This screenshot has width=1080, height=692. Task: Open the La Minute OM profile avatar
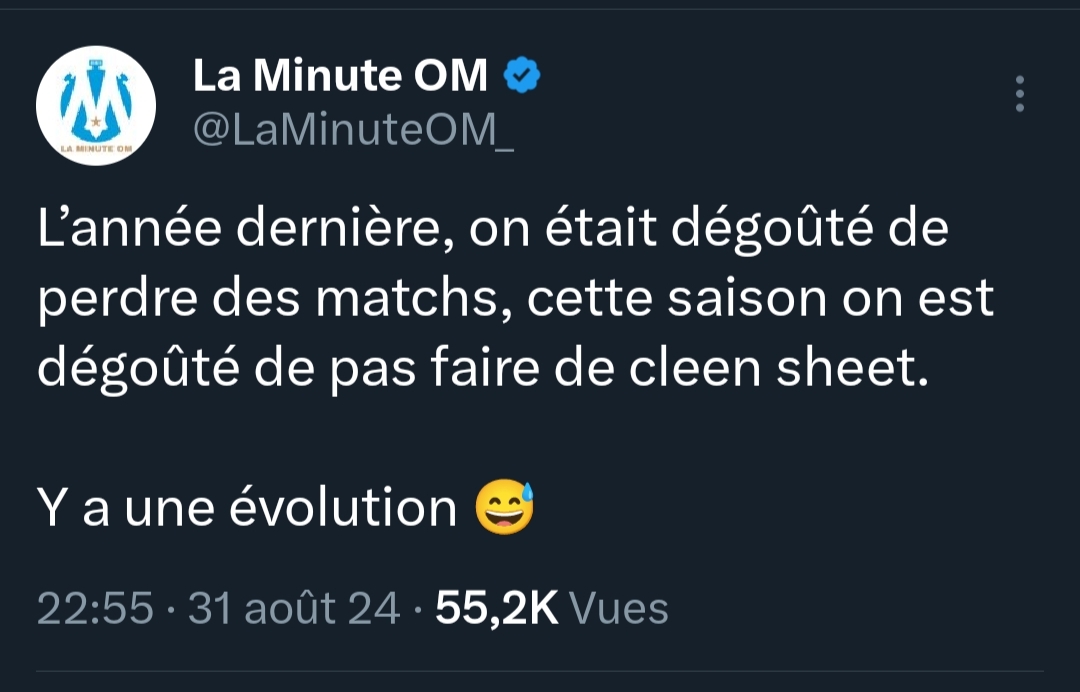point(96,106)
